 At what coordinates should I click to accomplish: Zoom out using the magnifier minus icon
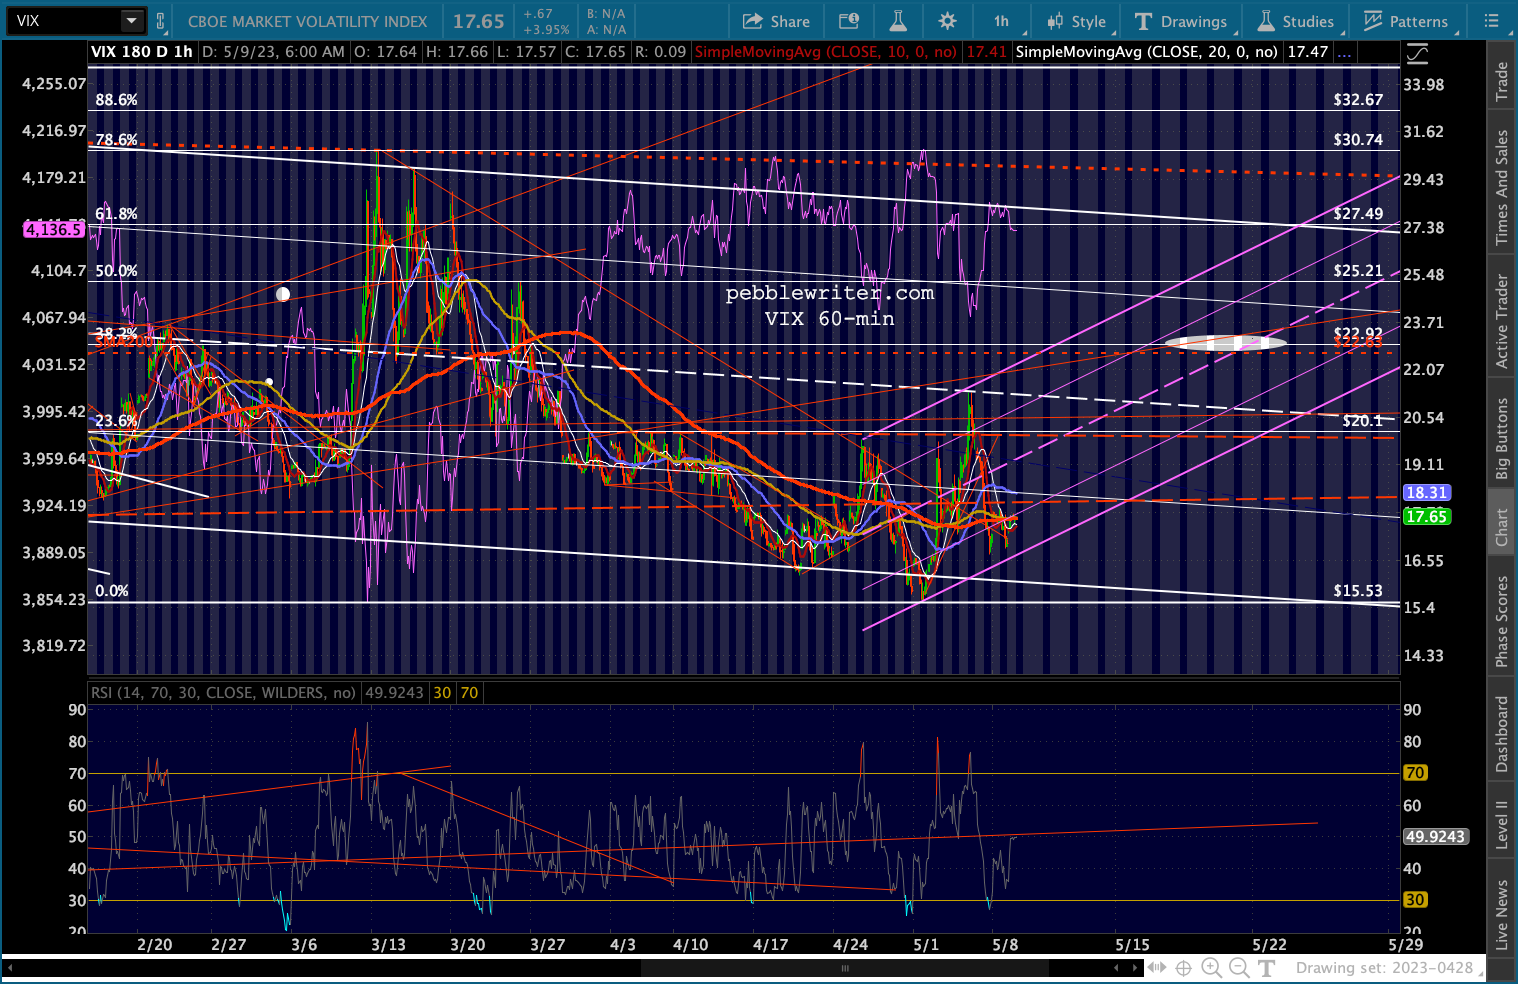pyautogui.click(x=1239, y=967)
